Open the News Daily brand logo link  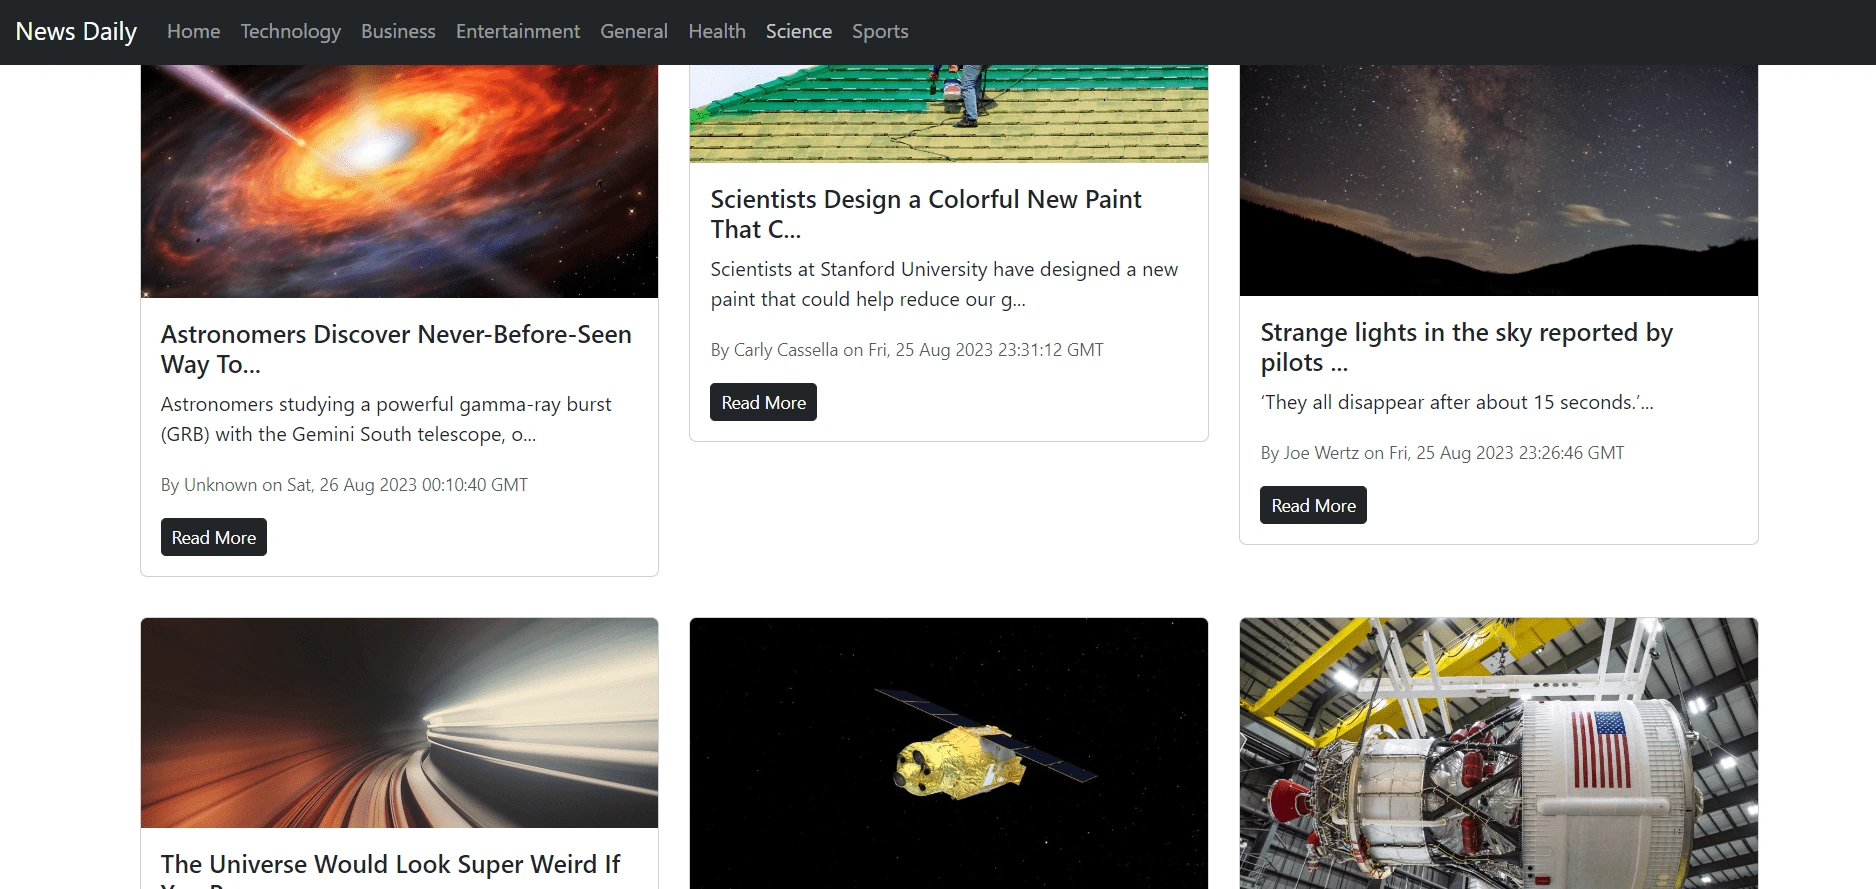pyautogui.click(x=76, y=31)
